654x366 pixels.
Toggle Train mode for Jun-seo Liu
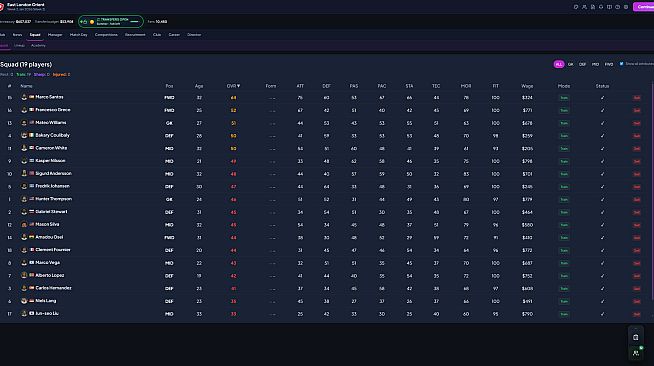564,314
